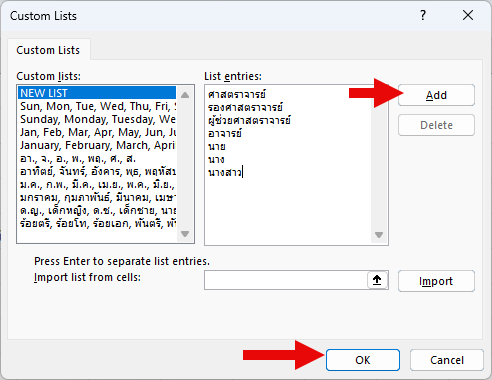Focus the Import list from cells field
Screen dimensions: 492x380
(286, 280)
